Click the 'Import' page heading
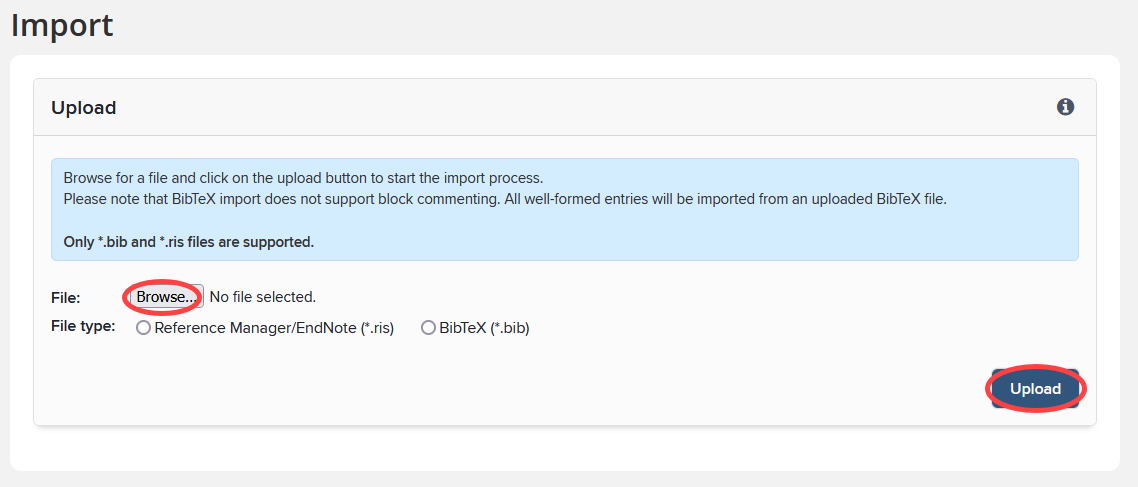The image size is (1138, 487). click(62, 25)
